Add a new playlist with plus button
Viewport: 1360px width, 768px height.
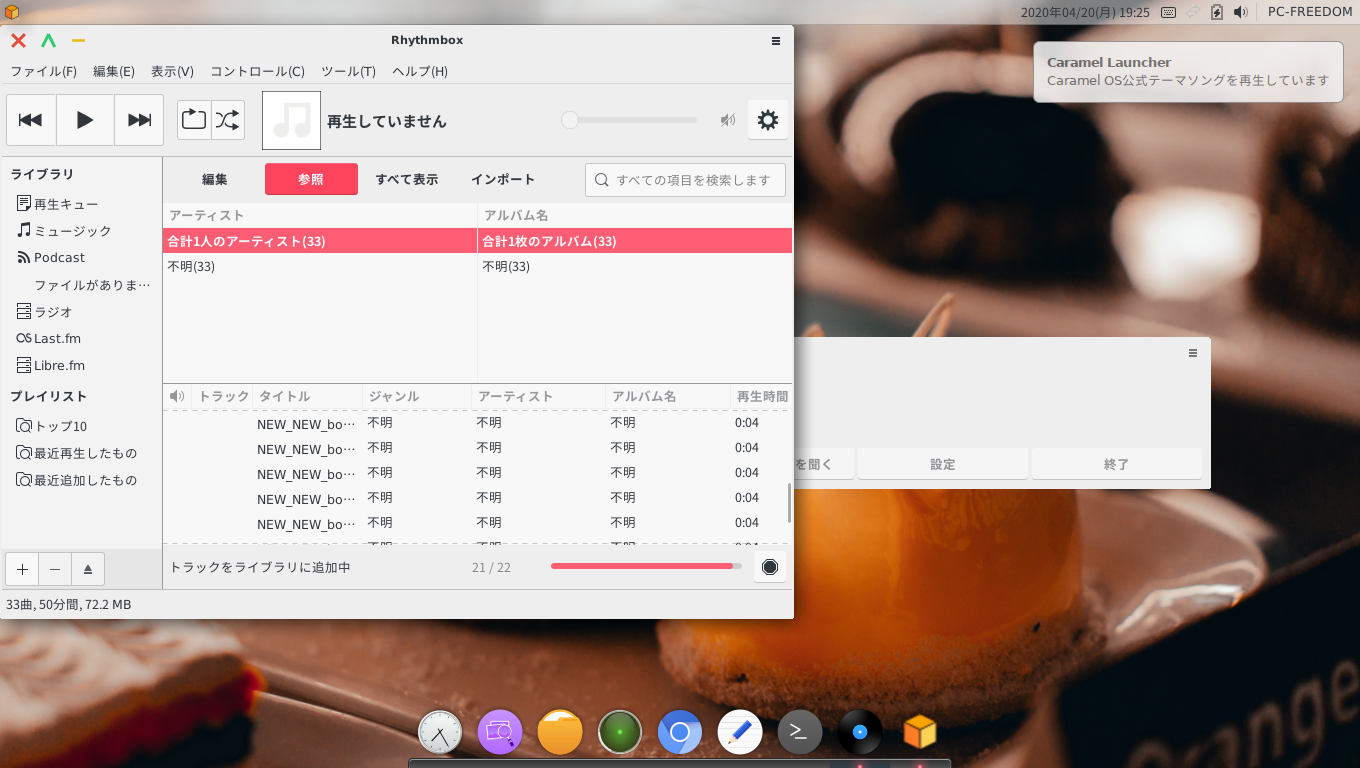click(22, 569)
